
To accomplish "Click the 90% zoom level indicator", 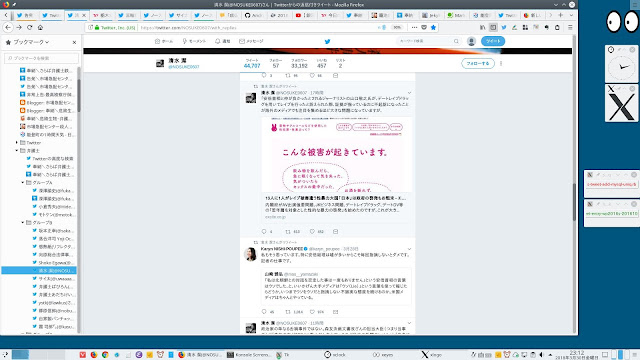I will click(397, 27).
